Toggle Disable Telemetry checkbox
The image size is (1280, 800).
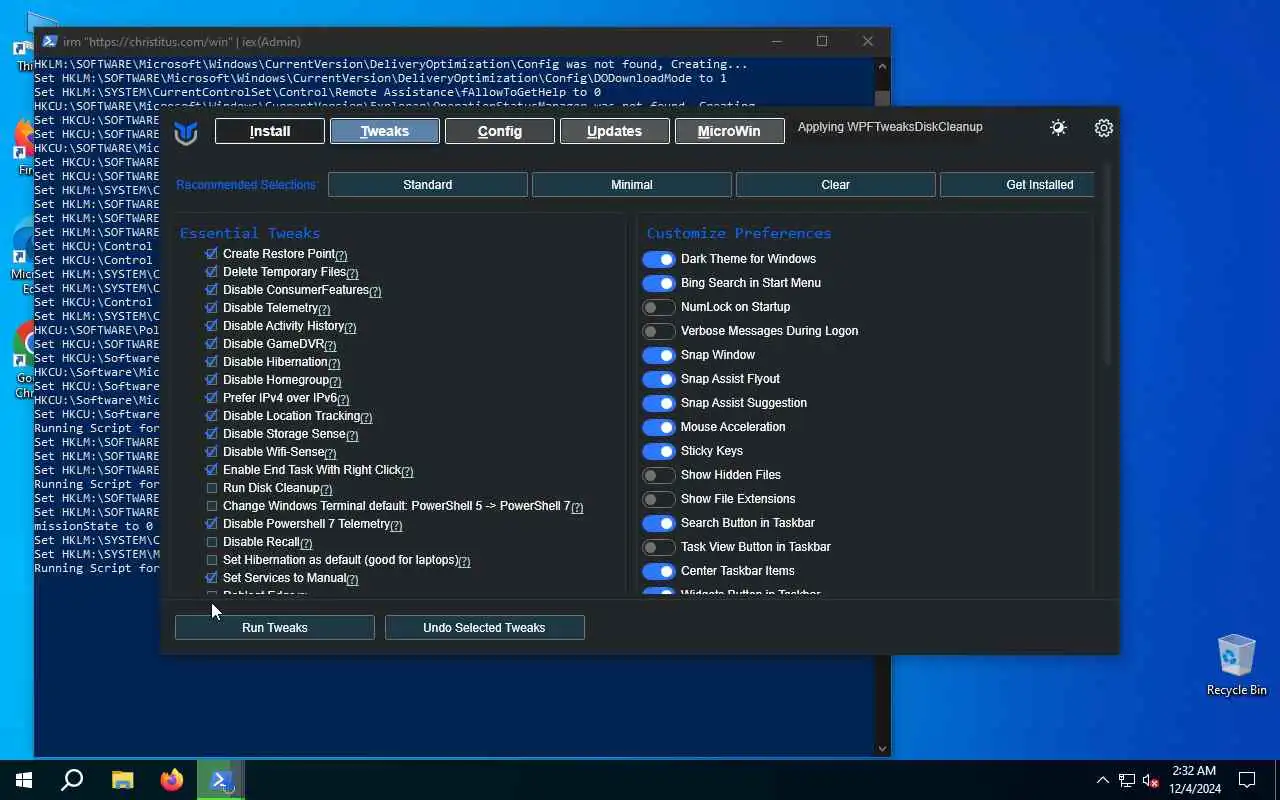tap(211, 308)
